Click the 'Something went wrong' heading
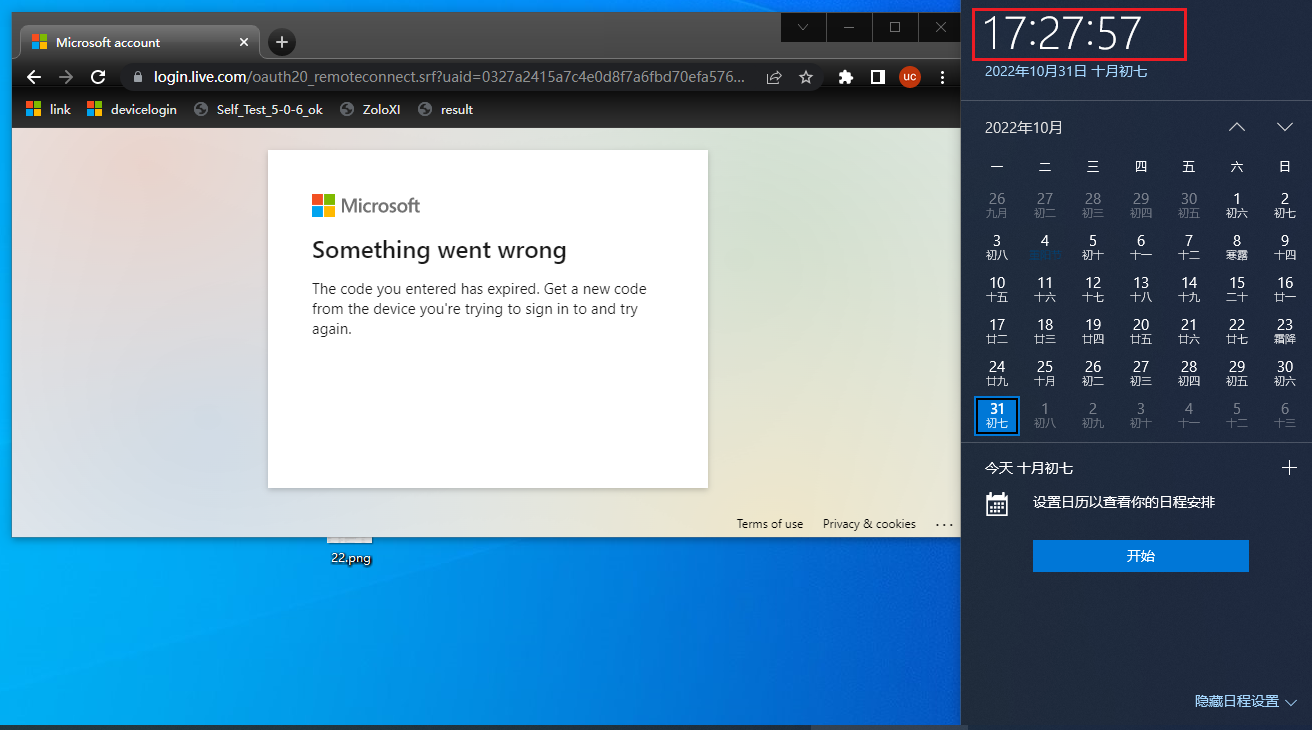 439,250
